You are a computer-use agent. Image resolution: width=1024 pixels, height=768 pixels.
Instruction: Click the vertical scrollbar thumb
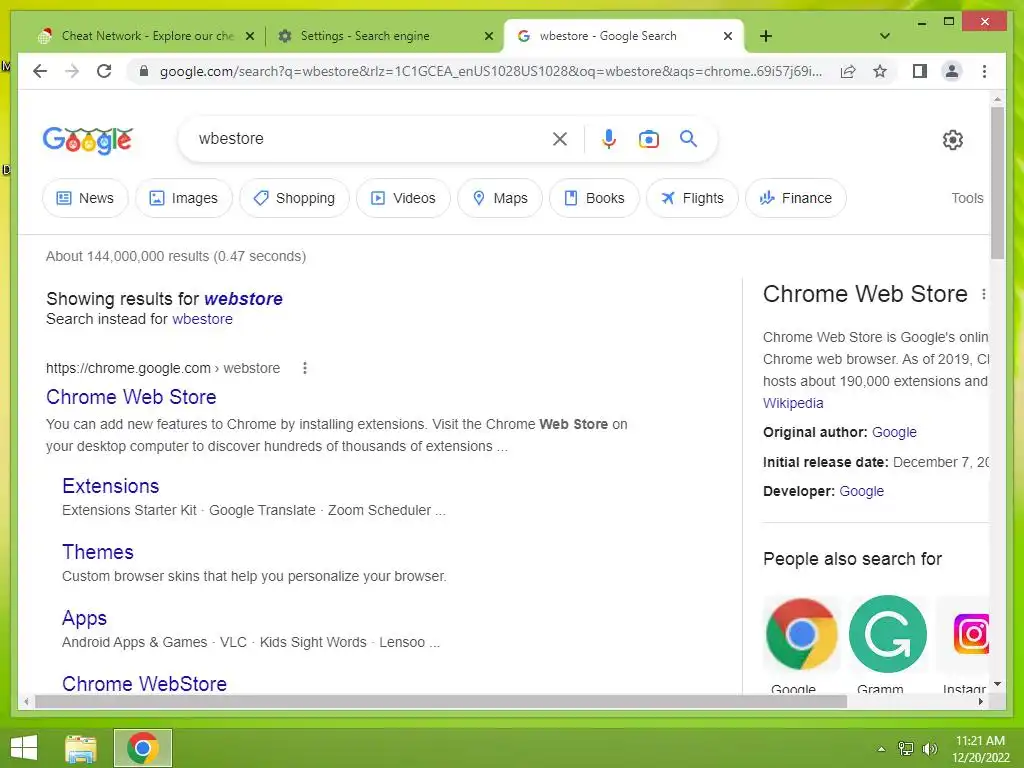pyautogui.click(x=997, y=183)
